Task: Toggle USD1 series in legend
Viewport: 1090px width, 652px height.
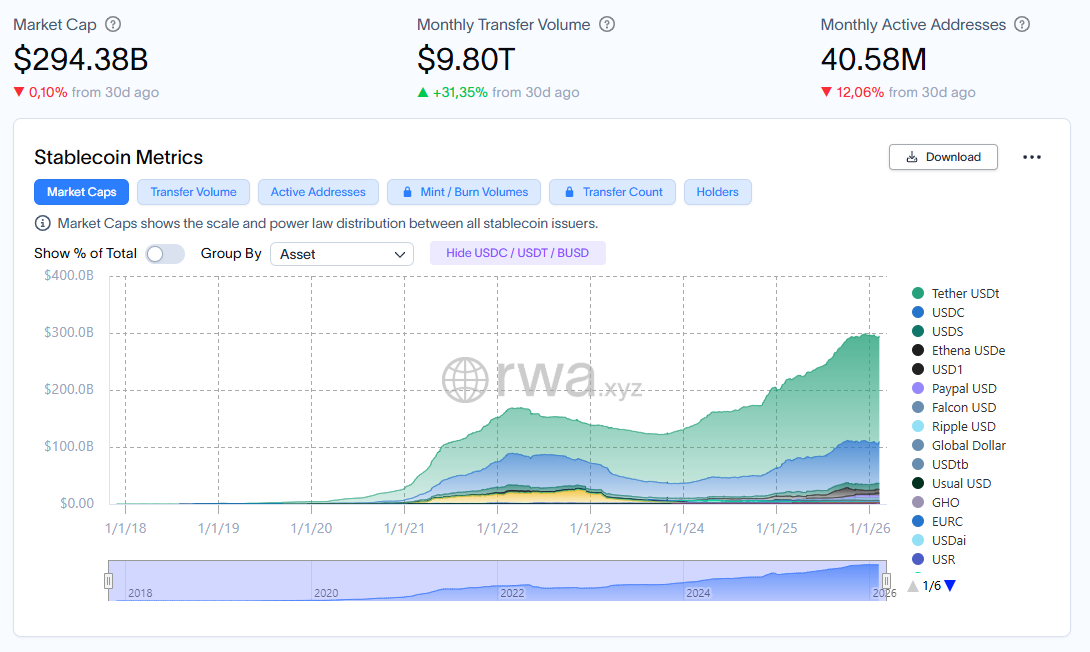Action: [937, 369]
